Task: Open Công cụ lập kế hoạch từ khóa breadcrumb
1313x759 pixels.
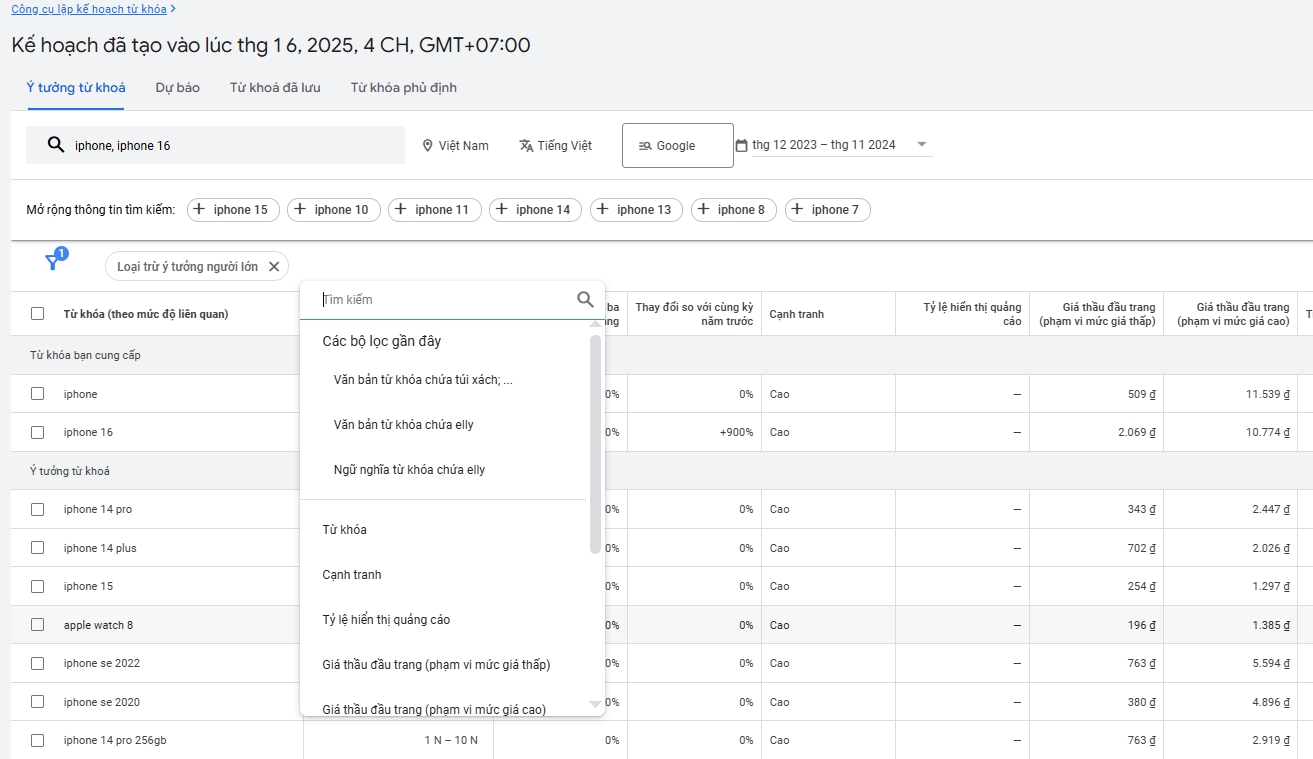Action: (x=89, y=8)
